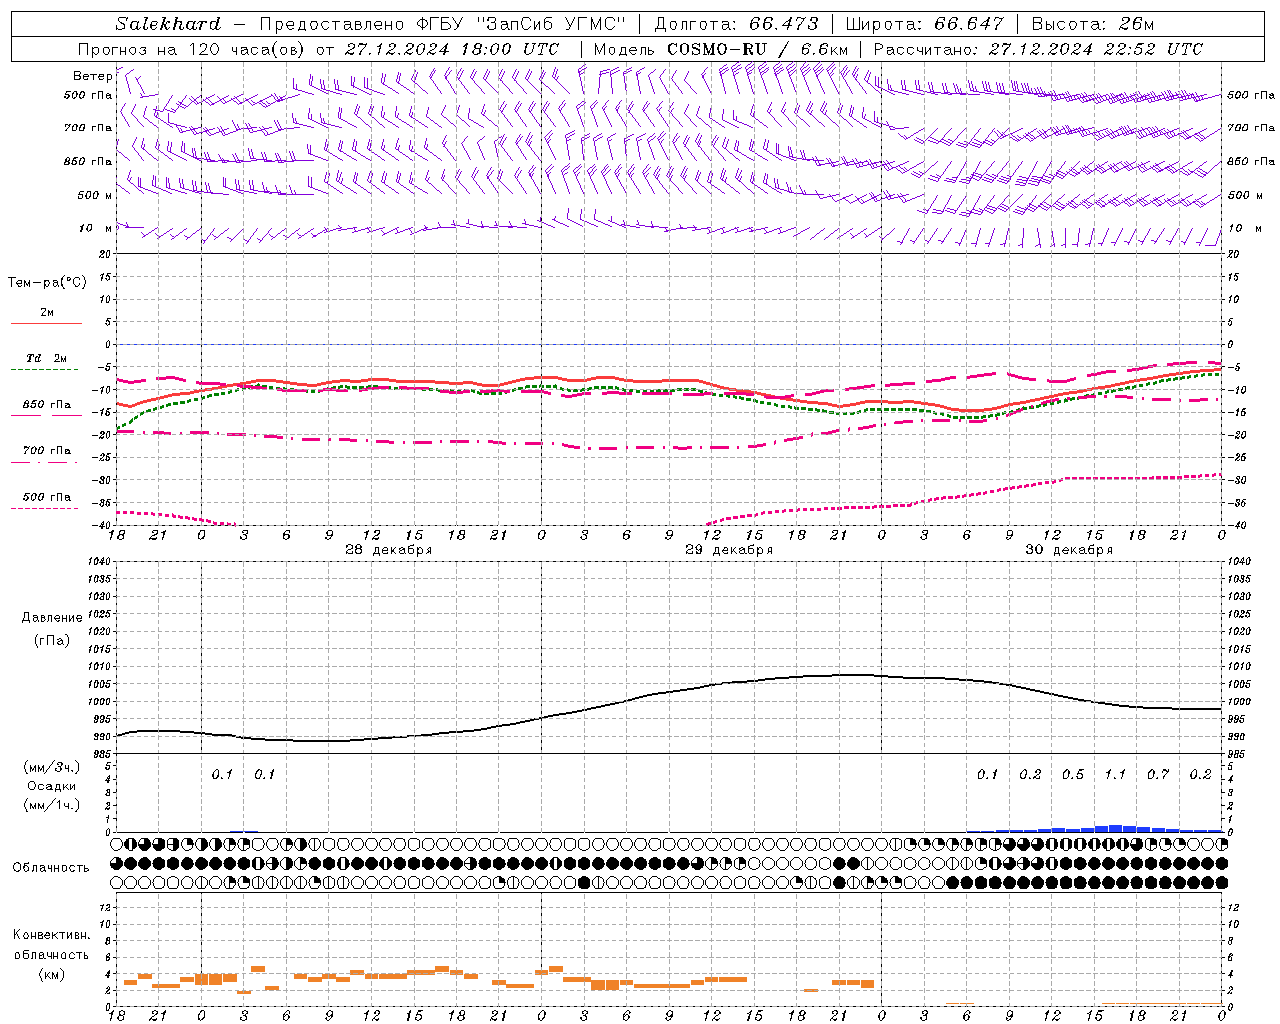Screen dimensions: 1280x1024
Task: Click the 'Облачность' cloud cover label
Action: (x=51, y=868)
